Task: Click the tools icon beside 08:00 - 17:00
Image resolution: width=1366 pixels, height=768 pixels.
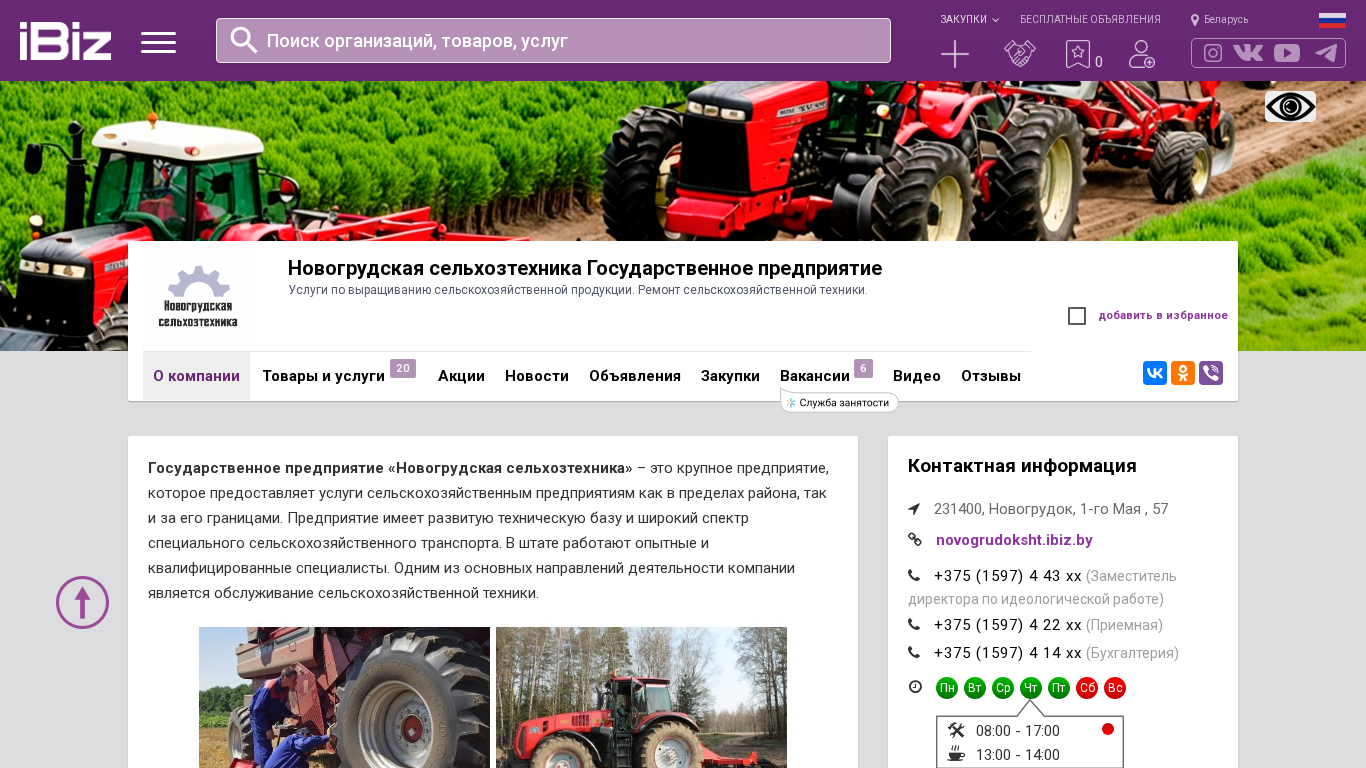Action: point(956,730)
